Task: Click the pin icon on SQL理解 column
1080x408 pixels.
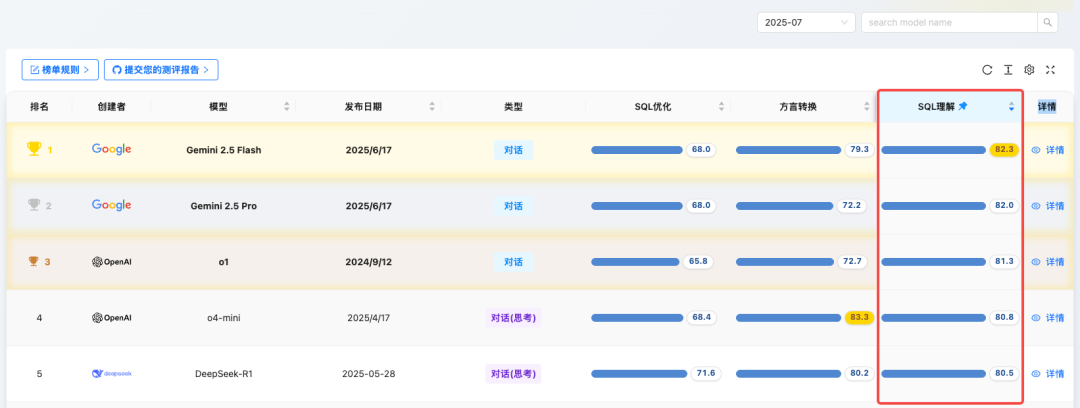Action: tap(962, 106)
